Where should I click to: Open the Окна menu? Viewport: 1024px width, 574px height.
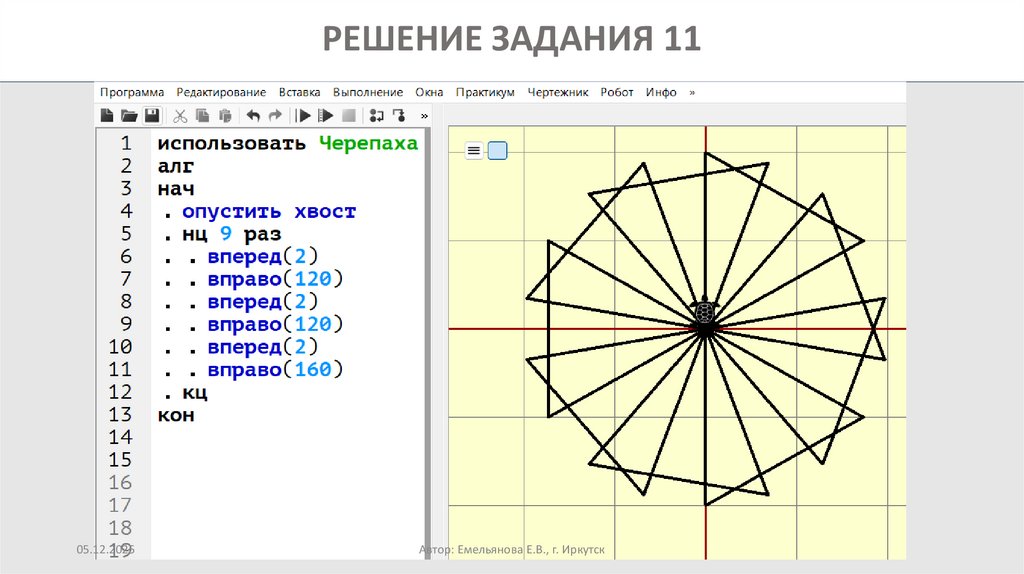pyautogui.click(x=429, y=92)
